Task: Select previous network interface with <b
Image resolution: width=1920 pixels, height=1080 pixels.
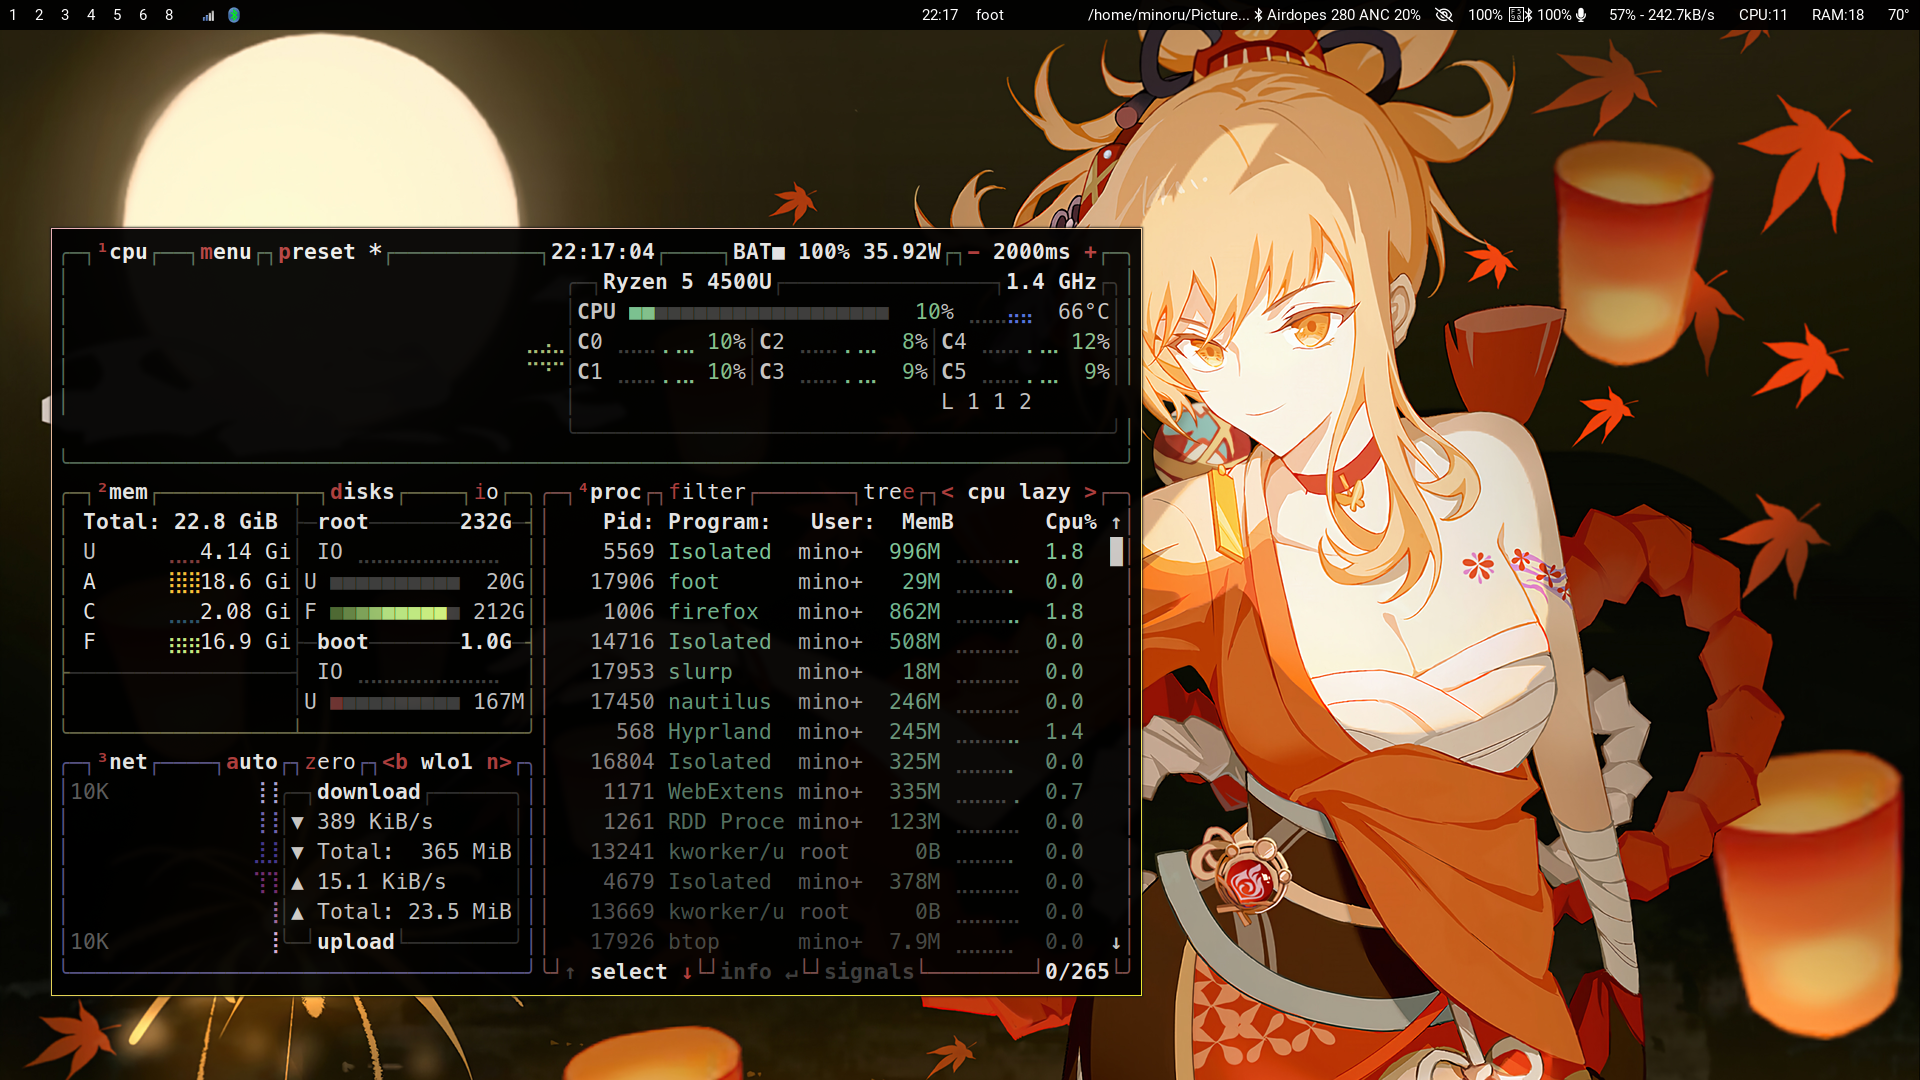Action: 395,762
